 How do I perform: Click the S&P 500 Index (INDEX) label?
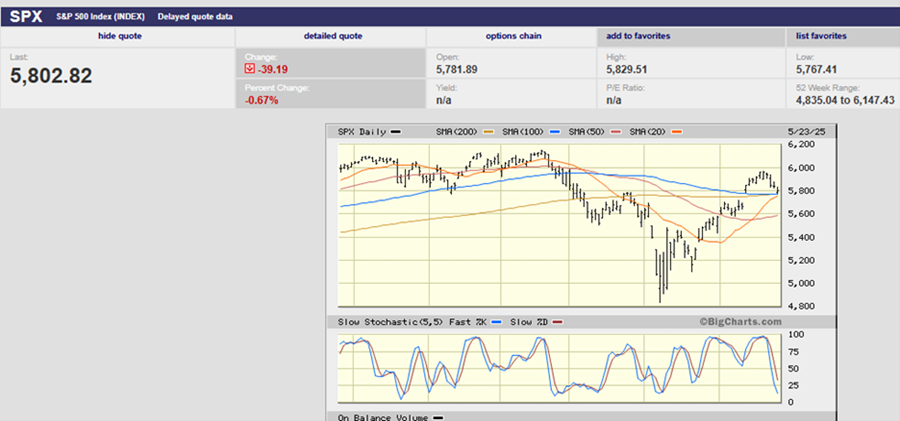[100, 17]
